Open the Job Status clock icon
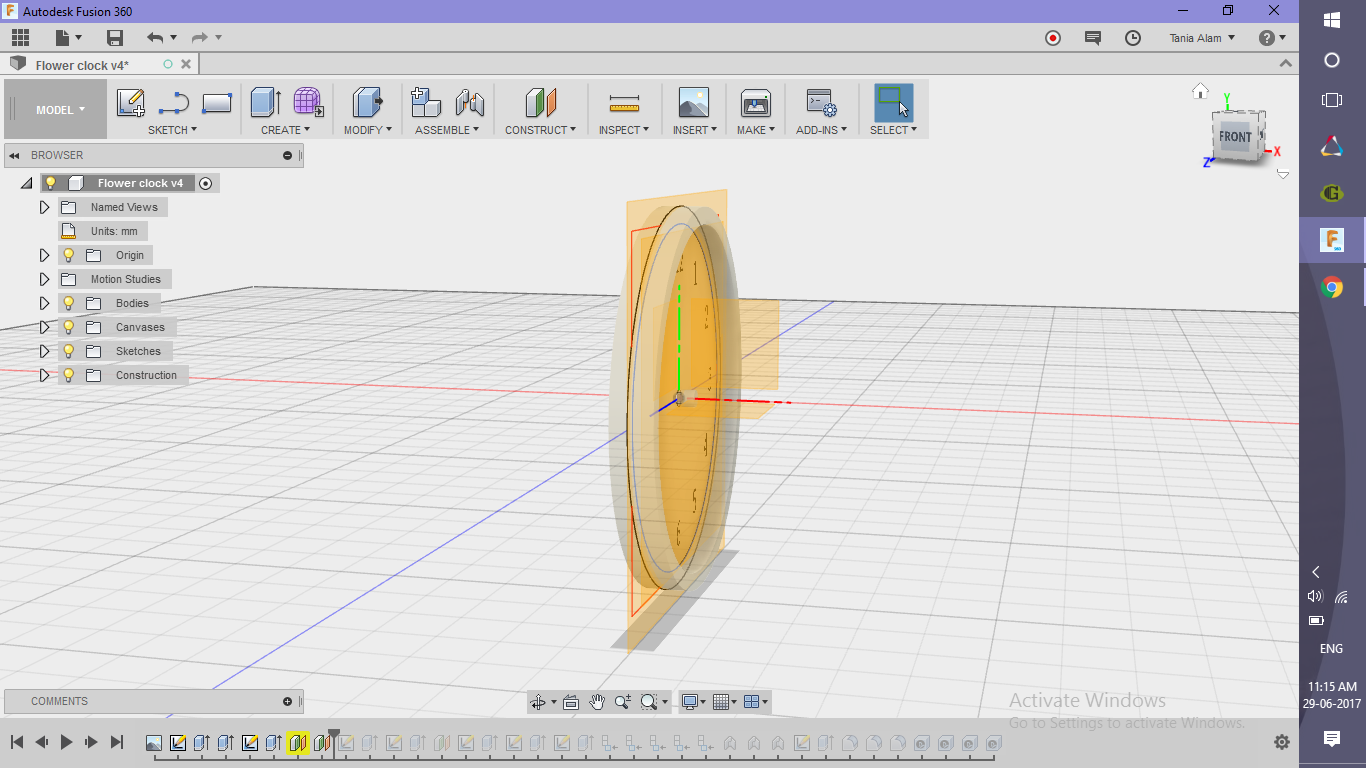1366x768 pixels. click(1133, 38)
